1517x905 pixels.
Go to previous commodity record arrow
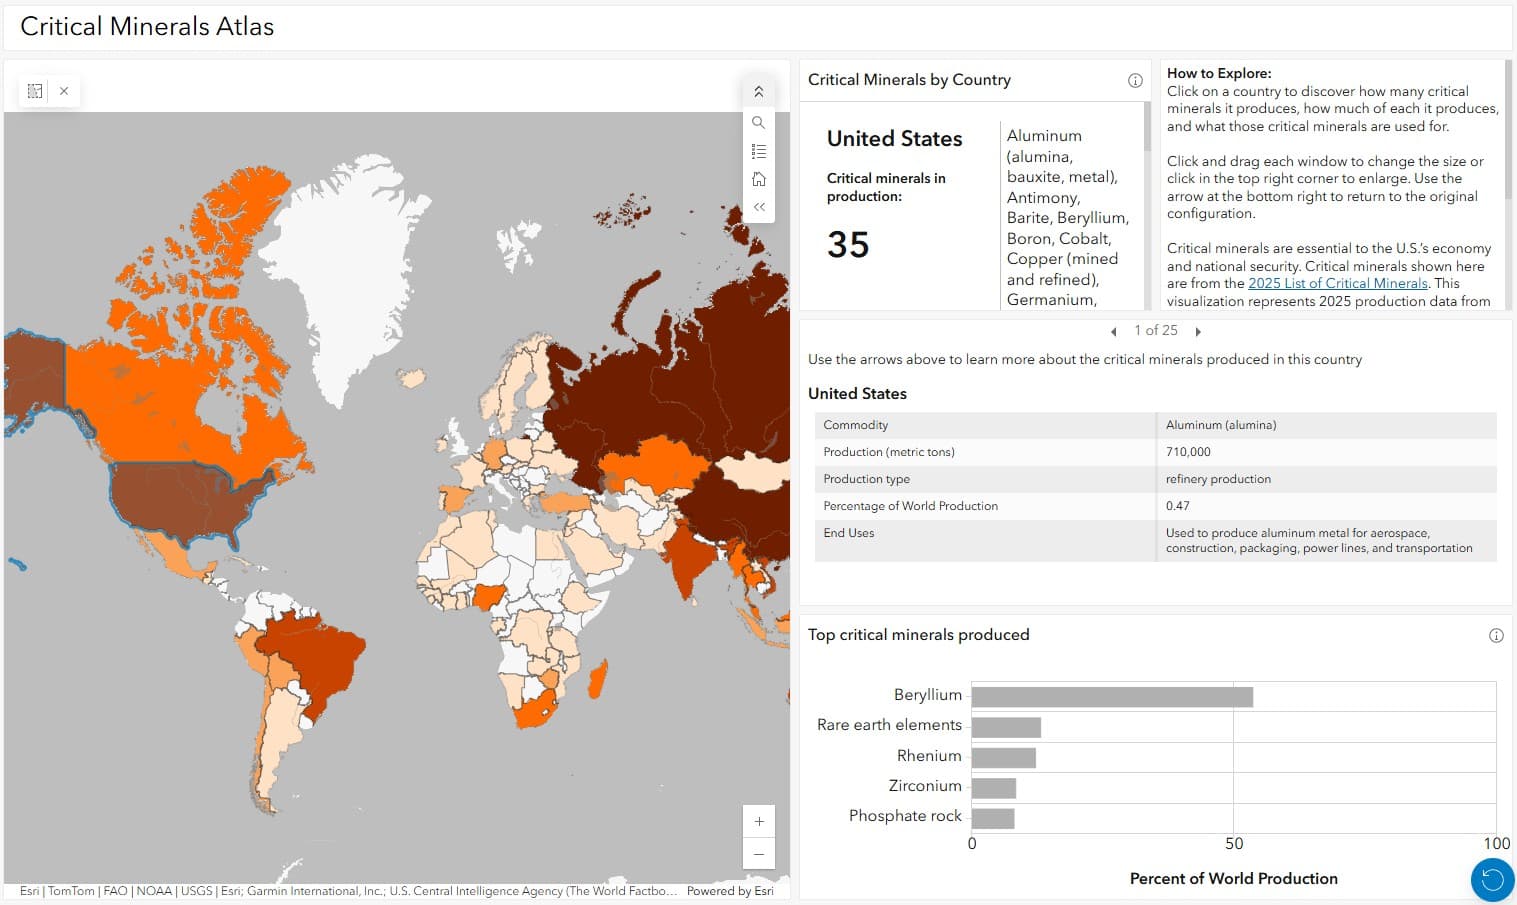1113,332
